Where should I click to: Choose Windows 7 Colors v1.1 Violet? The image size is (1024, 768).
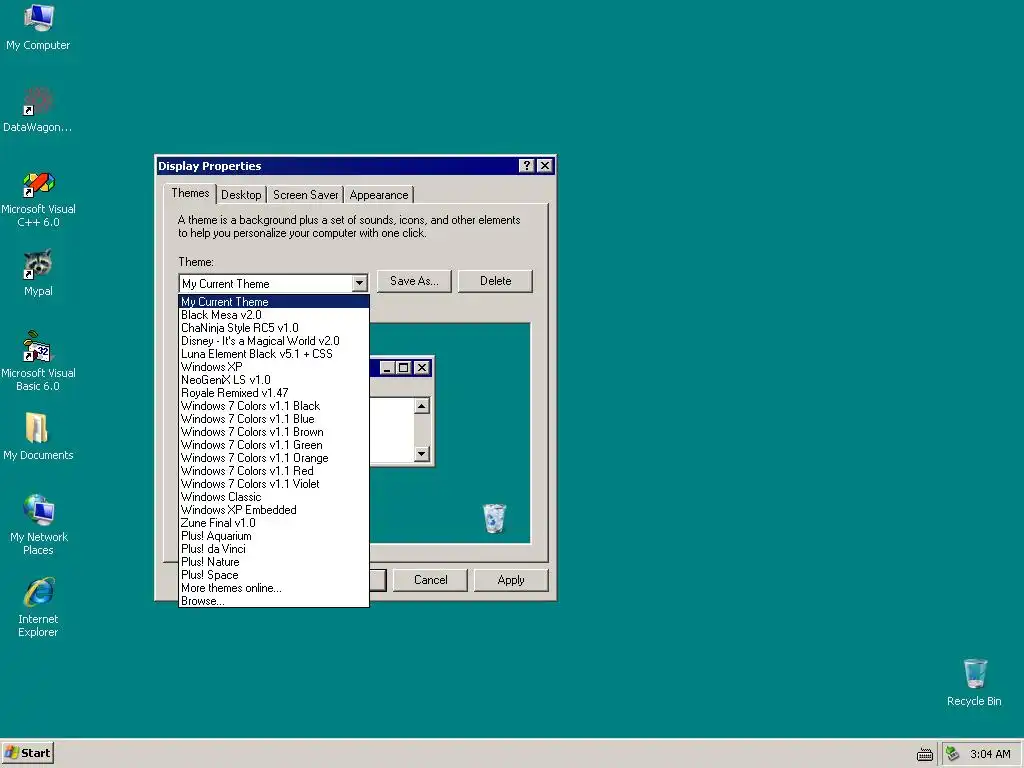point(274,484)
